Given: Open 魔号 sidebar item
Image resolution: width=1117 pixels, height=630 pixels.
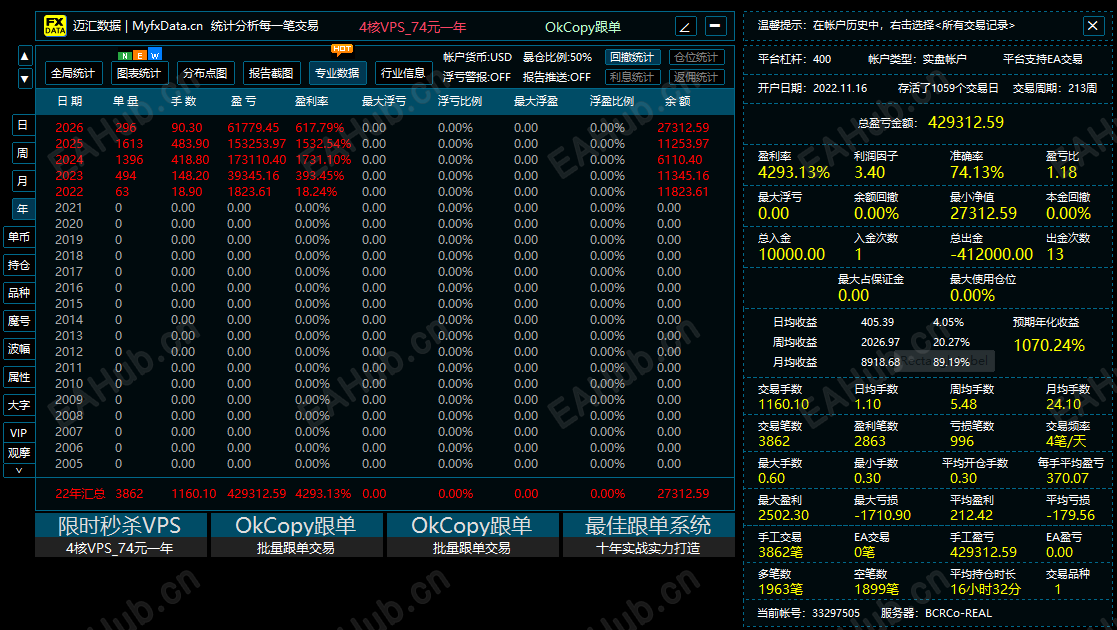Looking at the screenshot, I should click(x=19, y=321).
